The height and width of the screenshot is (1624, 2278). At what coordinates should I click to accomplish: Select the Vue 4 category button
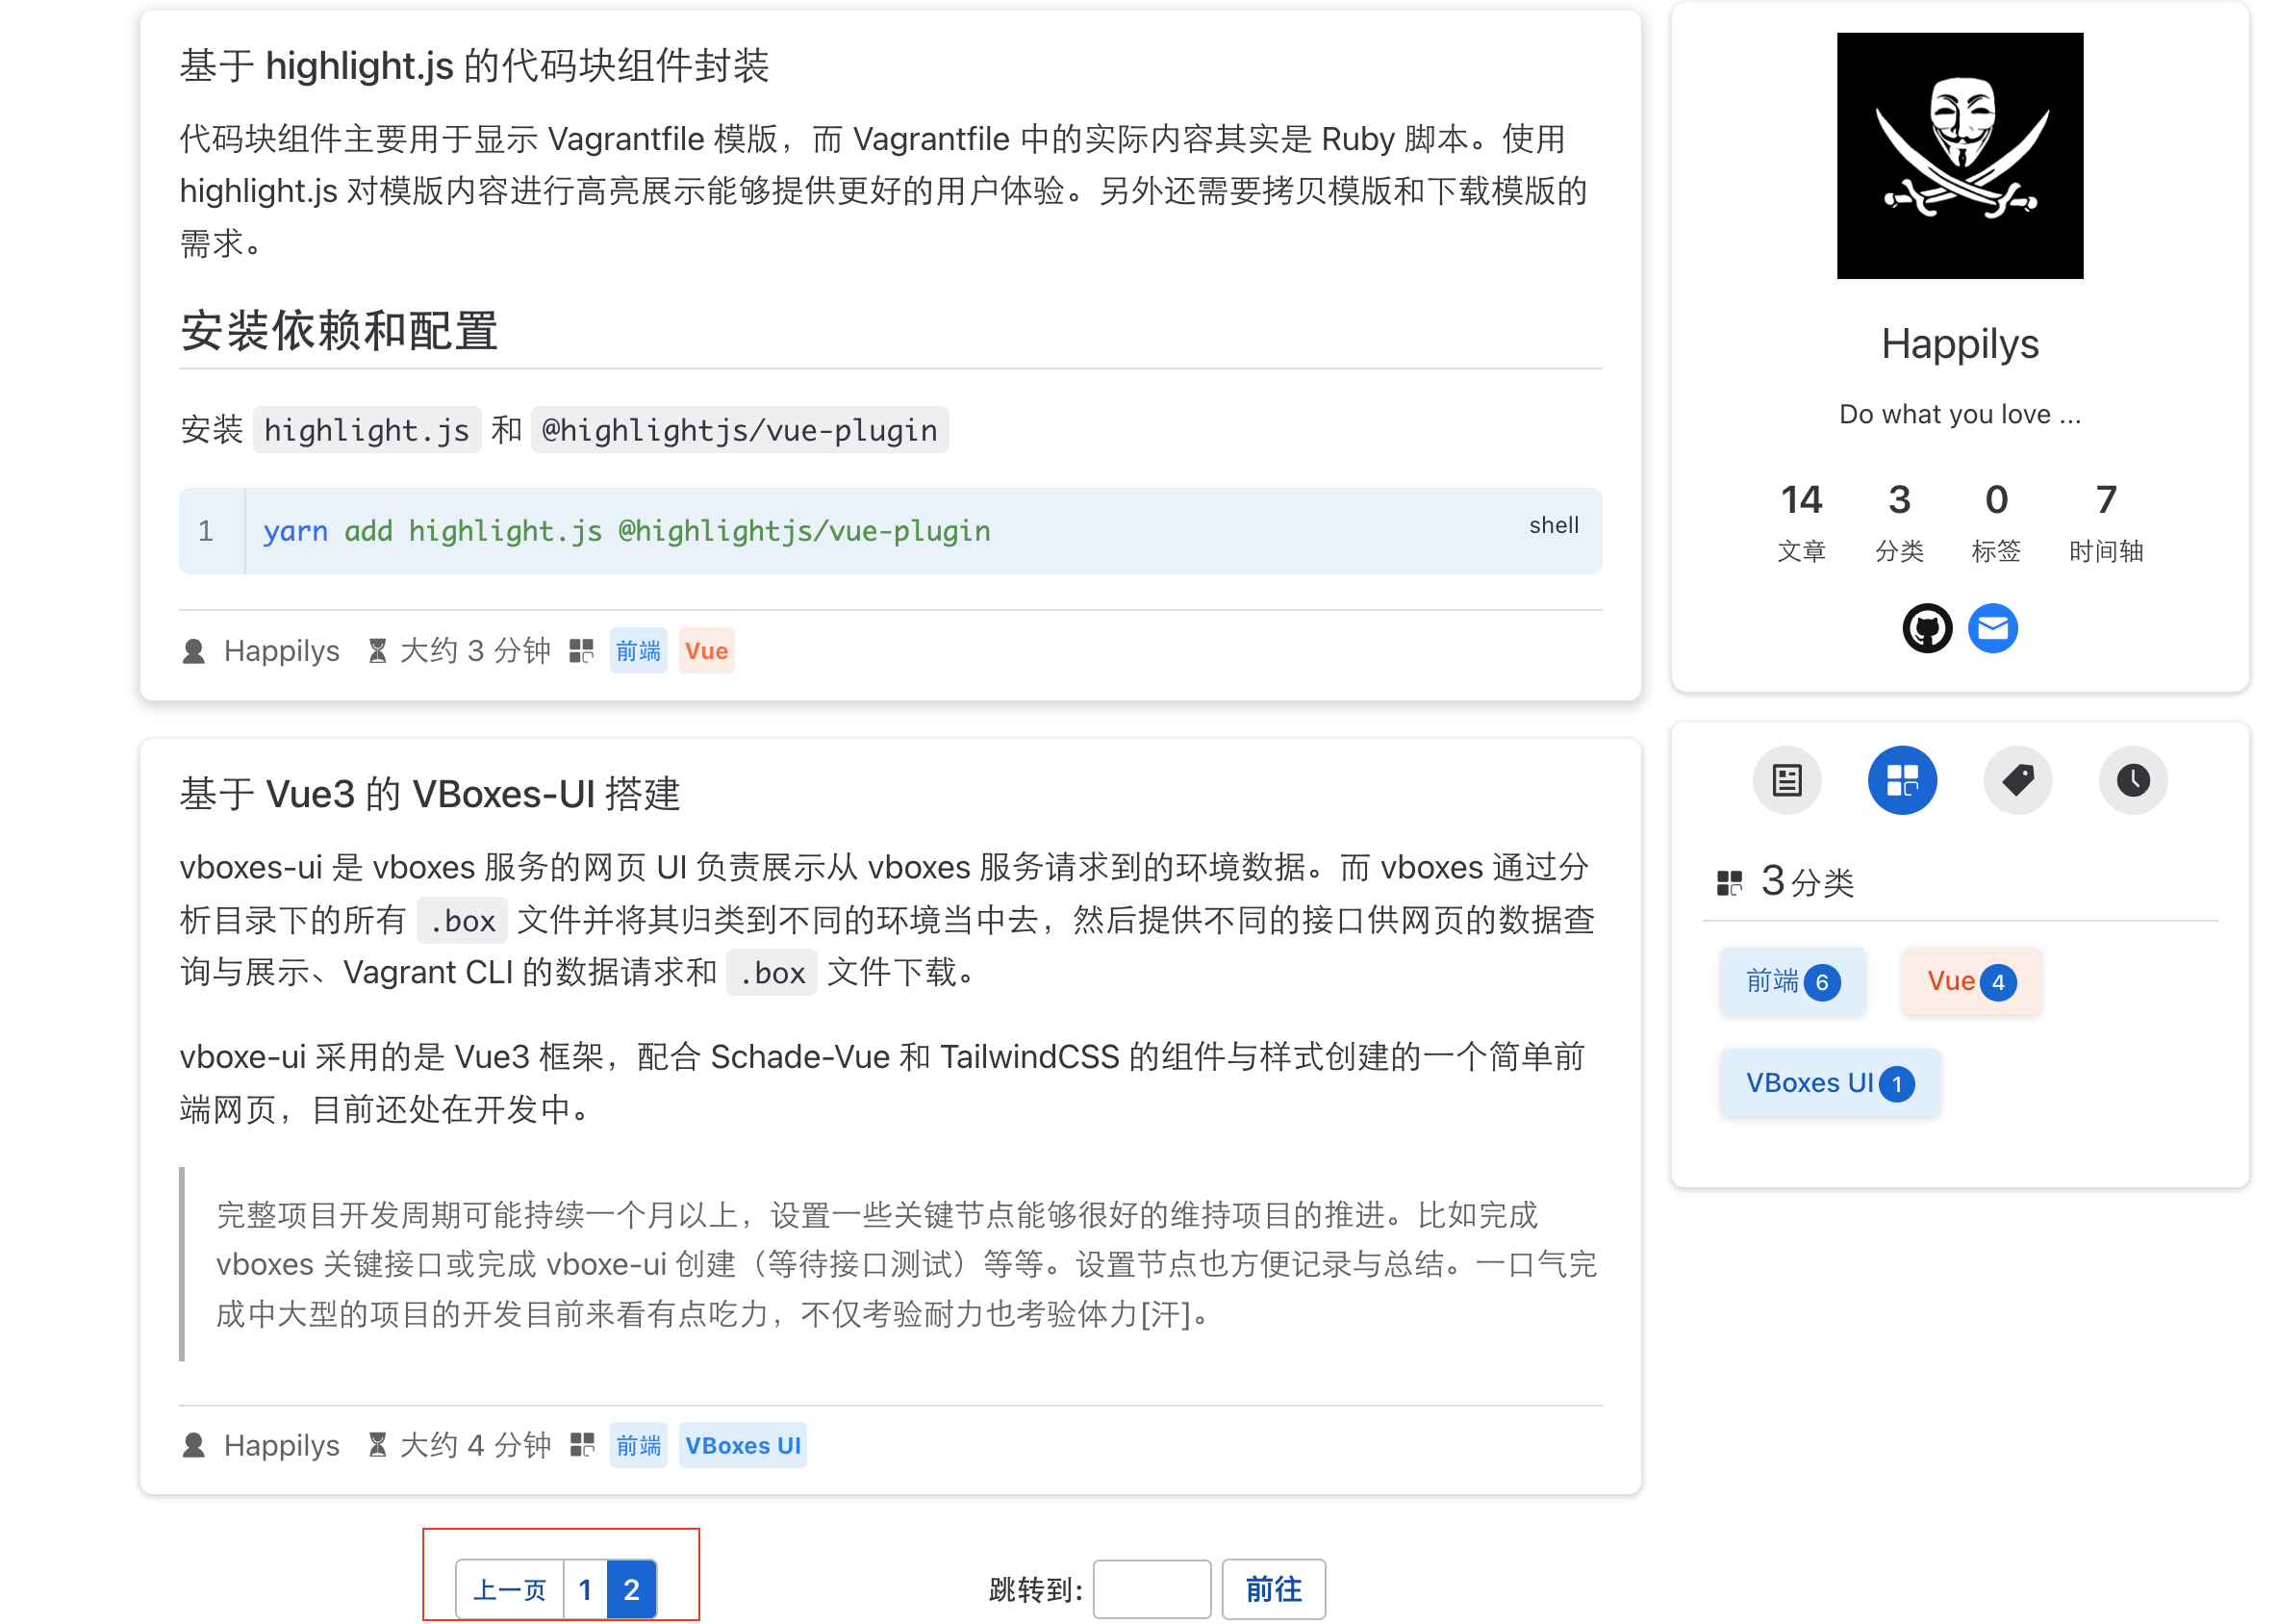coord(1970,981)
